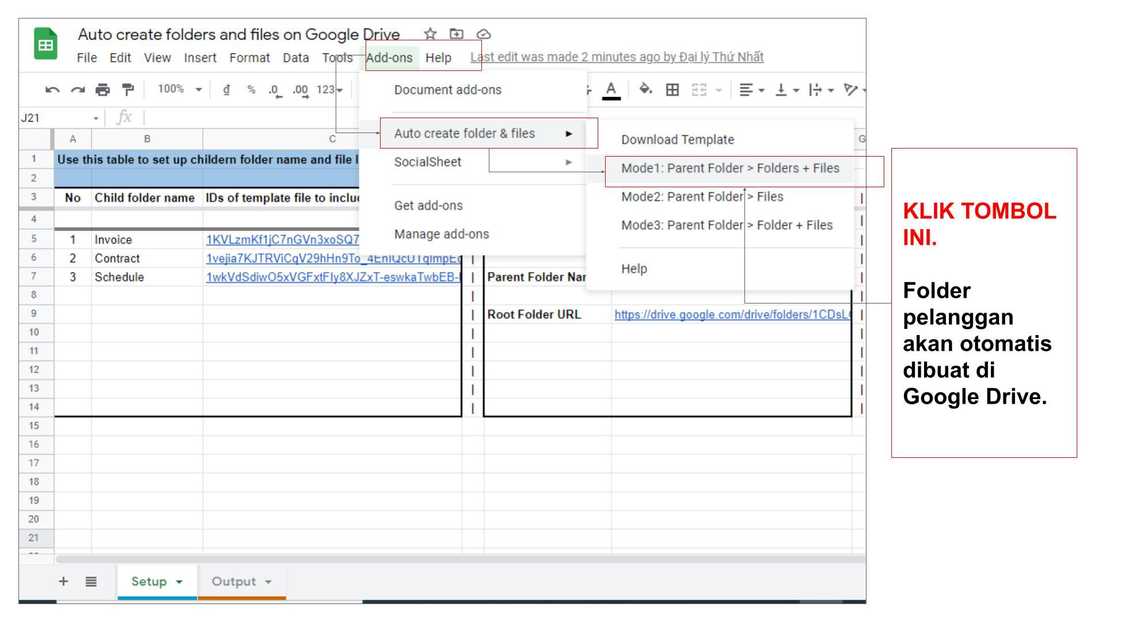Open the Root Folder URL Drive link
The width and height of the screenshot is (1140, 622).
(x=732, y=314)
